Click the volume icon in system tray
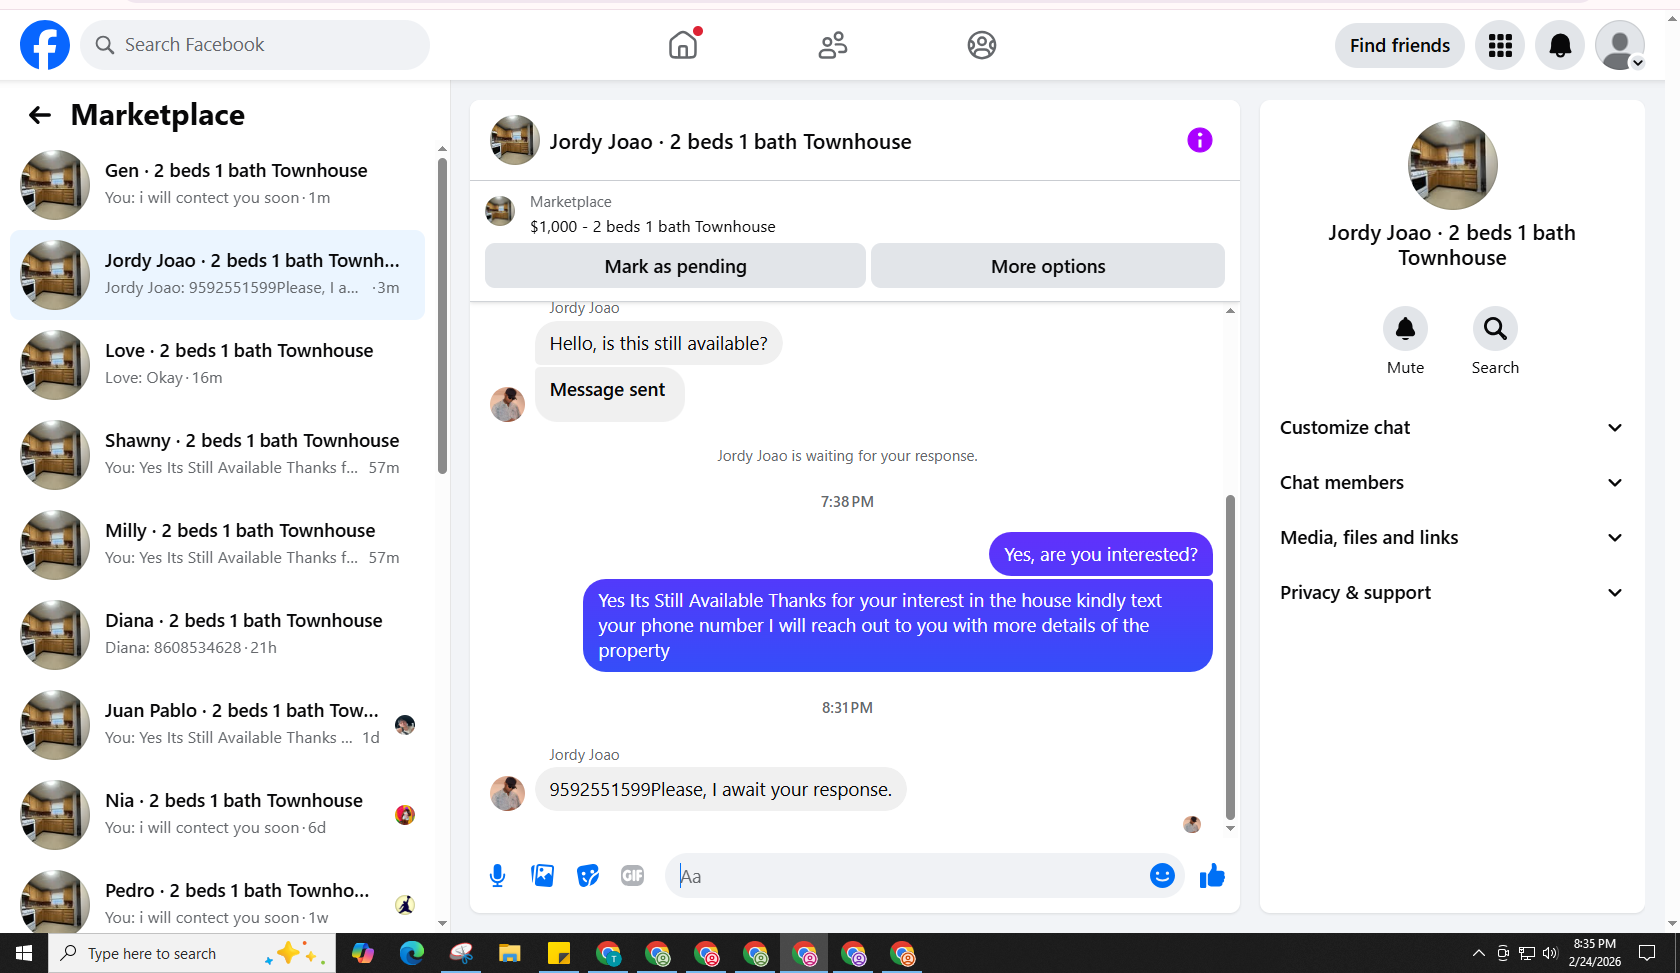This screenshot has width=1680, height=973. 1551,953
